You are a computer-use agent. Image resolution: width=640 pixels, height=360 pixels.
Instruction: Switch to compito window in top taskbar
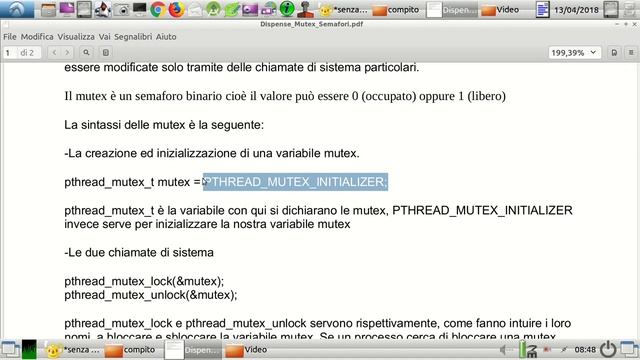pyautogui.click(x=396, y=9)
